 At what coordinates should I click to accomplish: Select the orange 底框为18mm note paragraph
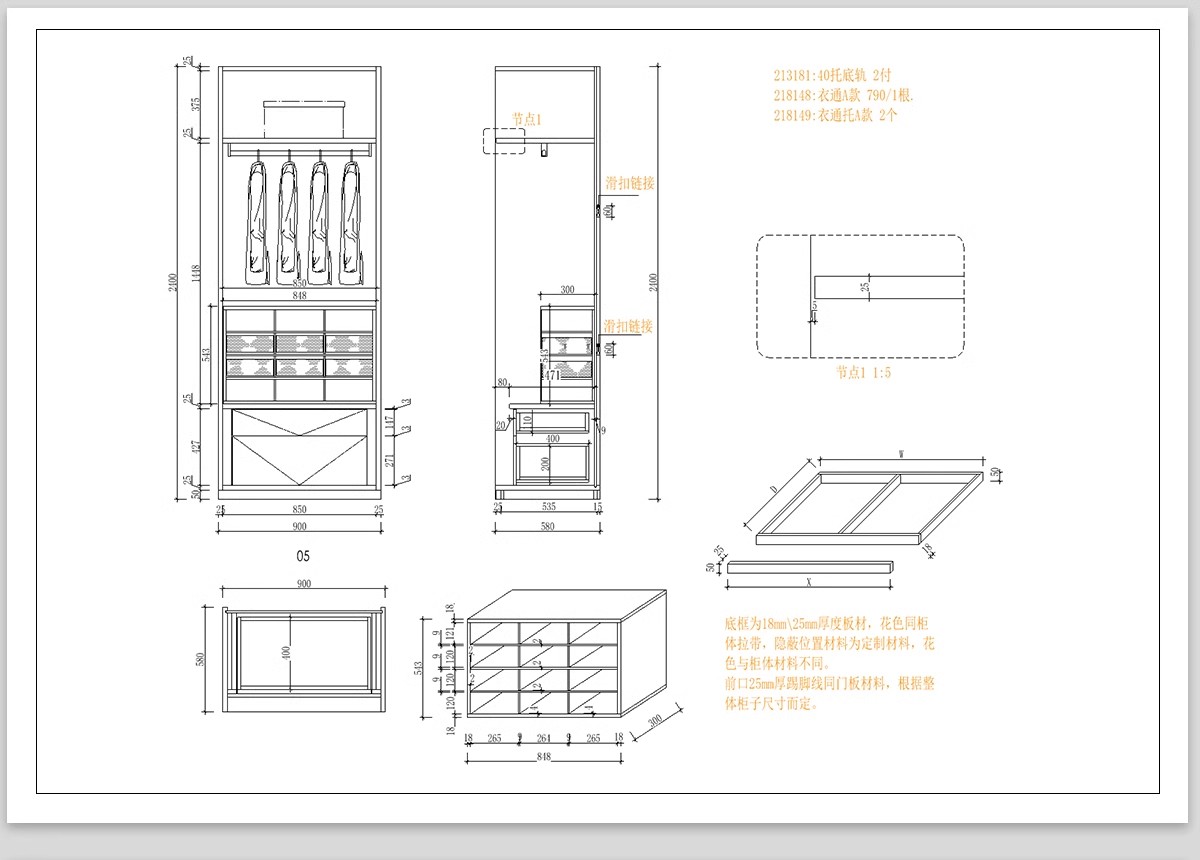point(830,662)
